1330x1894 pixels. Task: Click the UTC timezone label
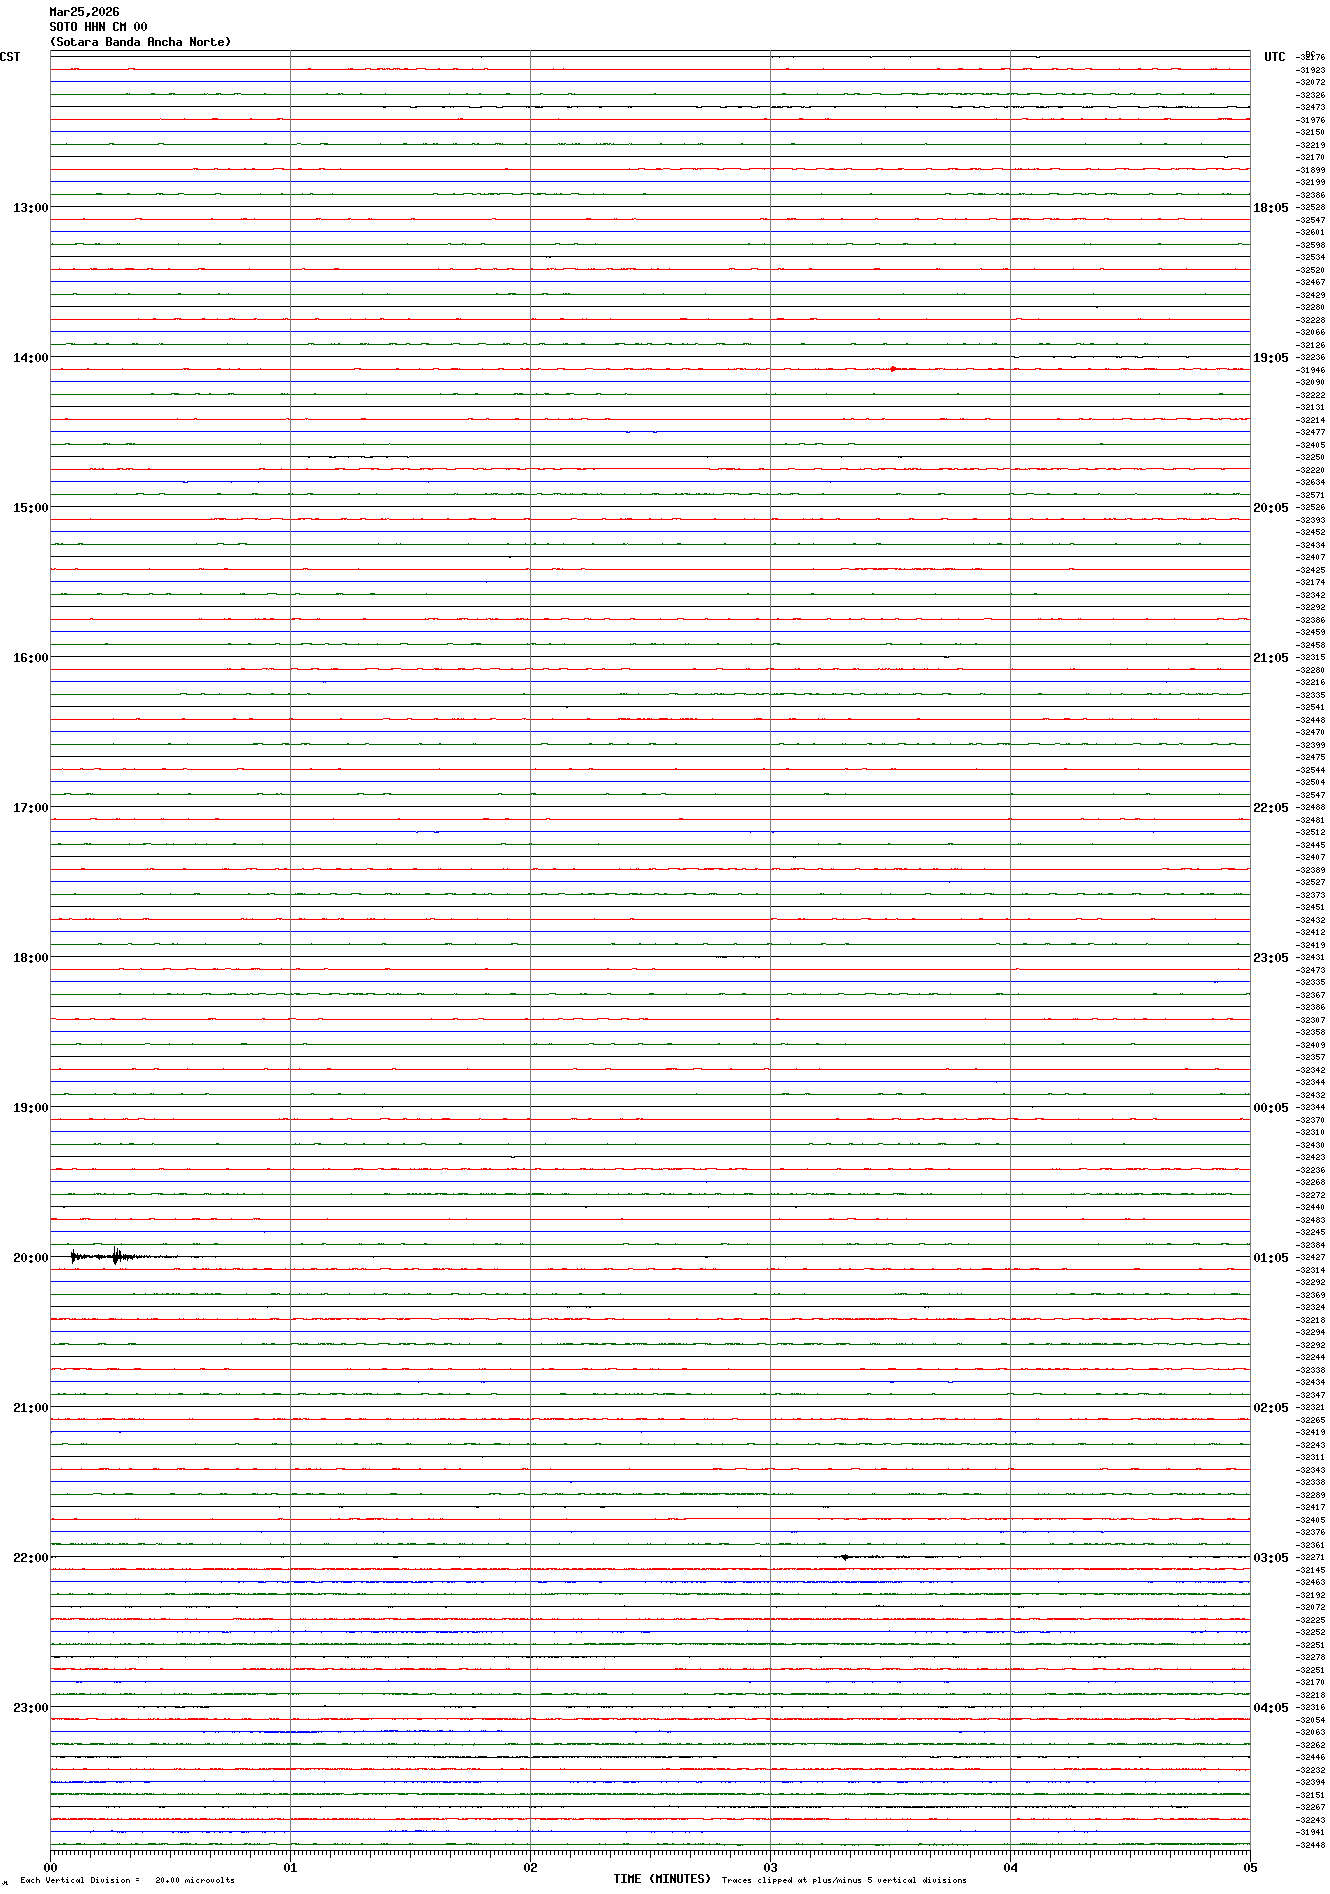pyautogui.click(x=1274, y=57)
